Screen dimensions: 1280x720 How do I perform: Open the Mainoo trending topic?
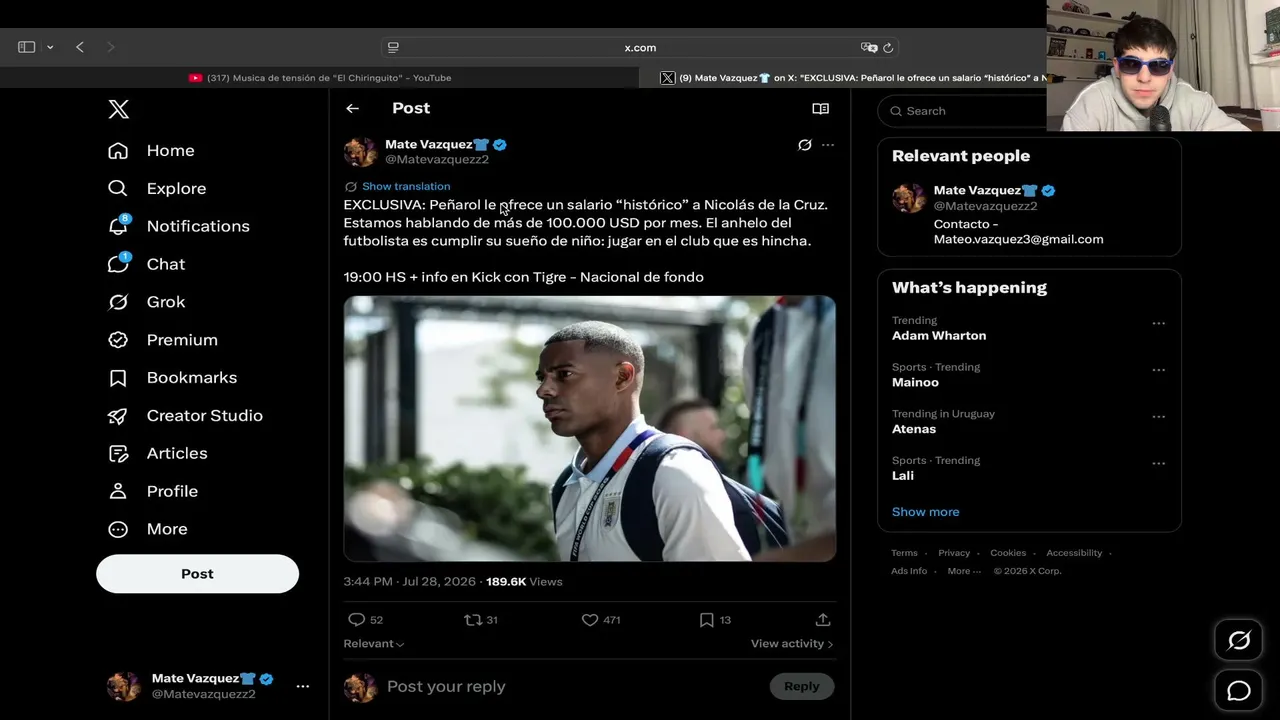click(x=915, y=382)
